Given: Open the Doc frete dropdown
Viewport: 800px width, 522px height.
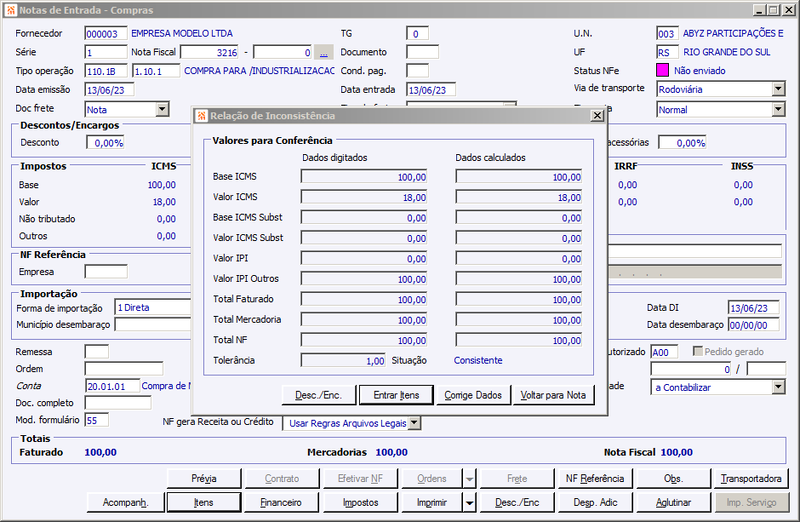Looking at the screenshot, I should point(162,109).
